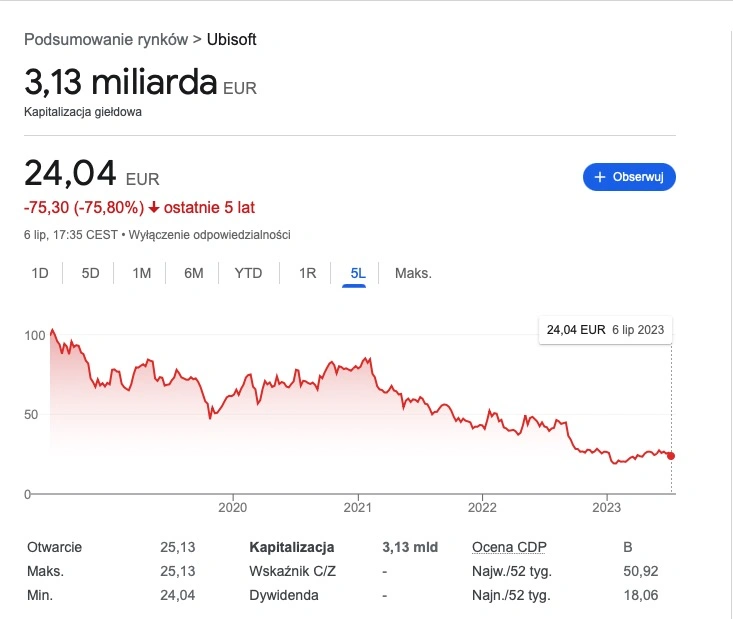Click the red endpoint dot on chart
733x619 pixels.
click(671, 456)
